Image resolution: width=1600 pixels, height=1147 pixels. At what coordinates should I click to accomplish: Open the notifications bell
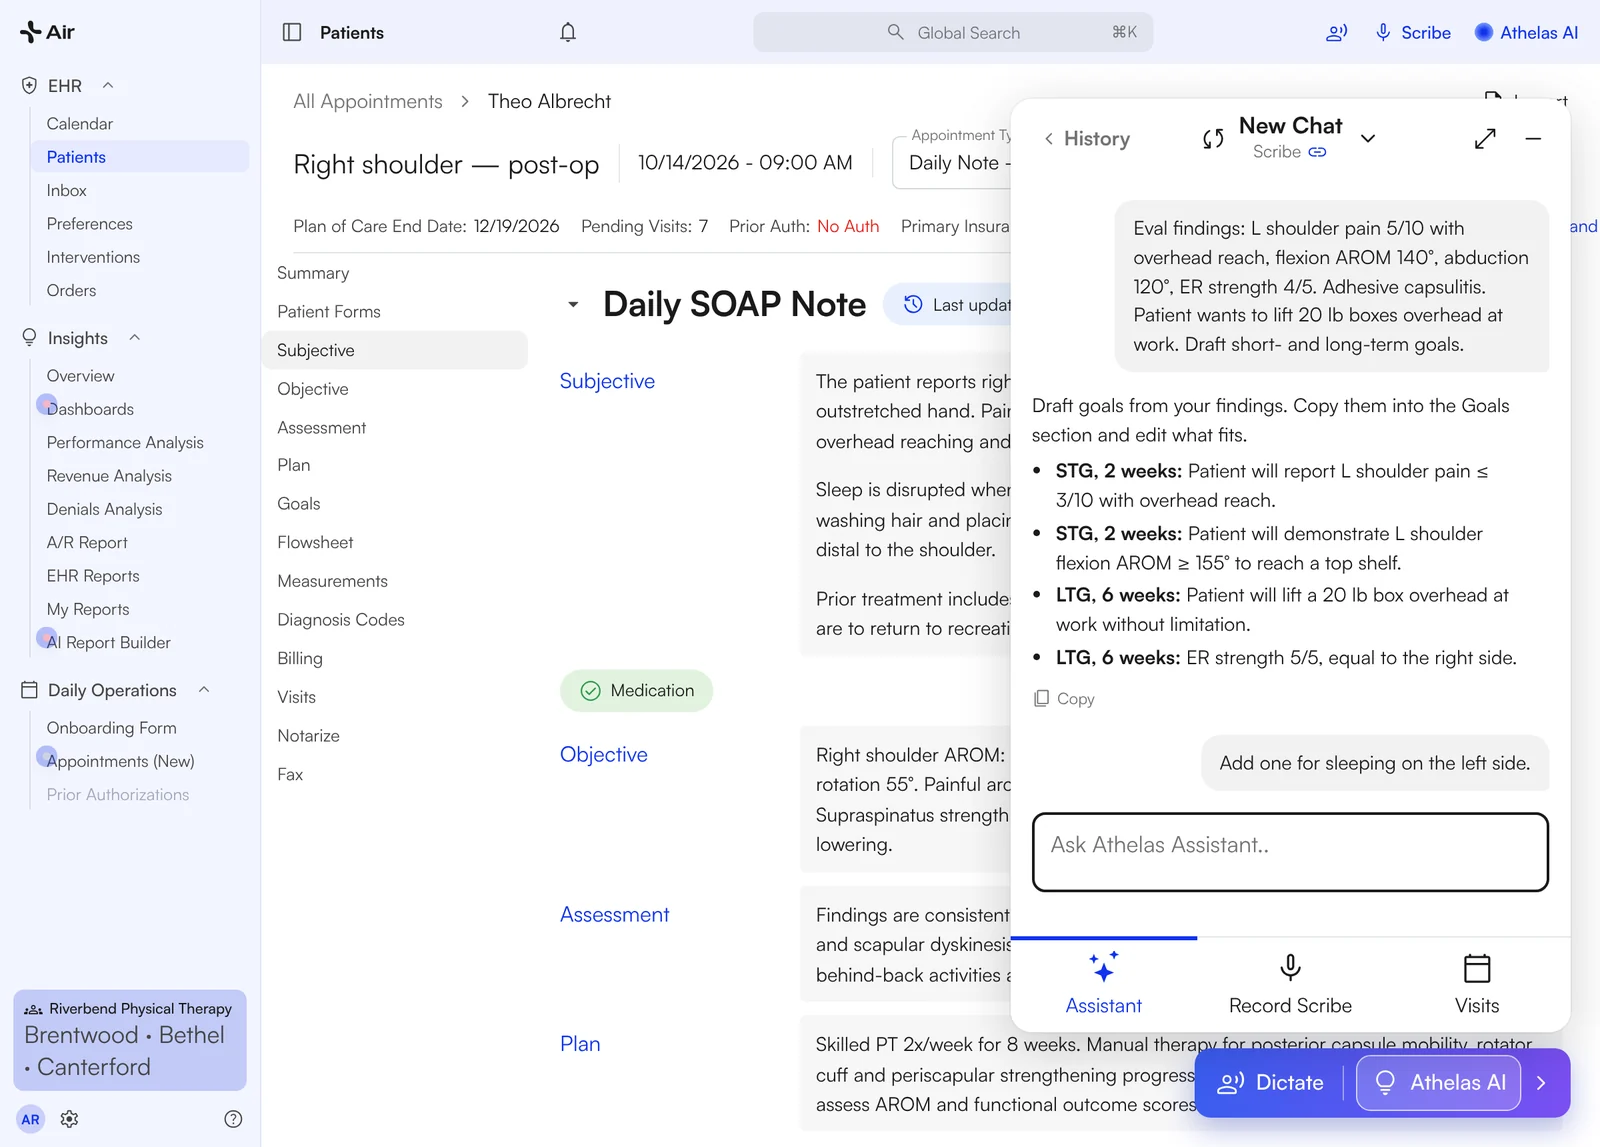click(568, 32)
